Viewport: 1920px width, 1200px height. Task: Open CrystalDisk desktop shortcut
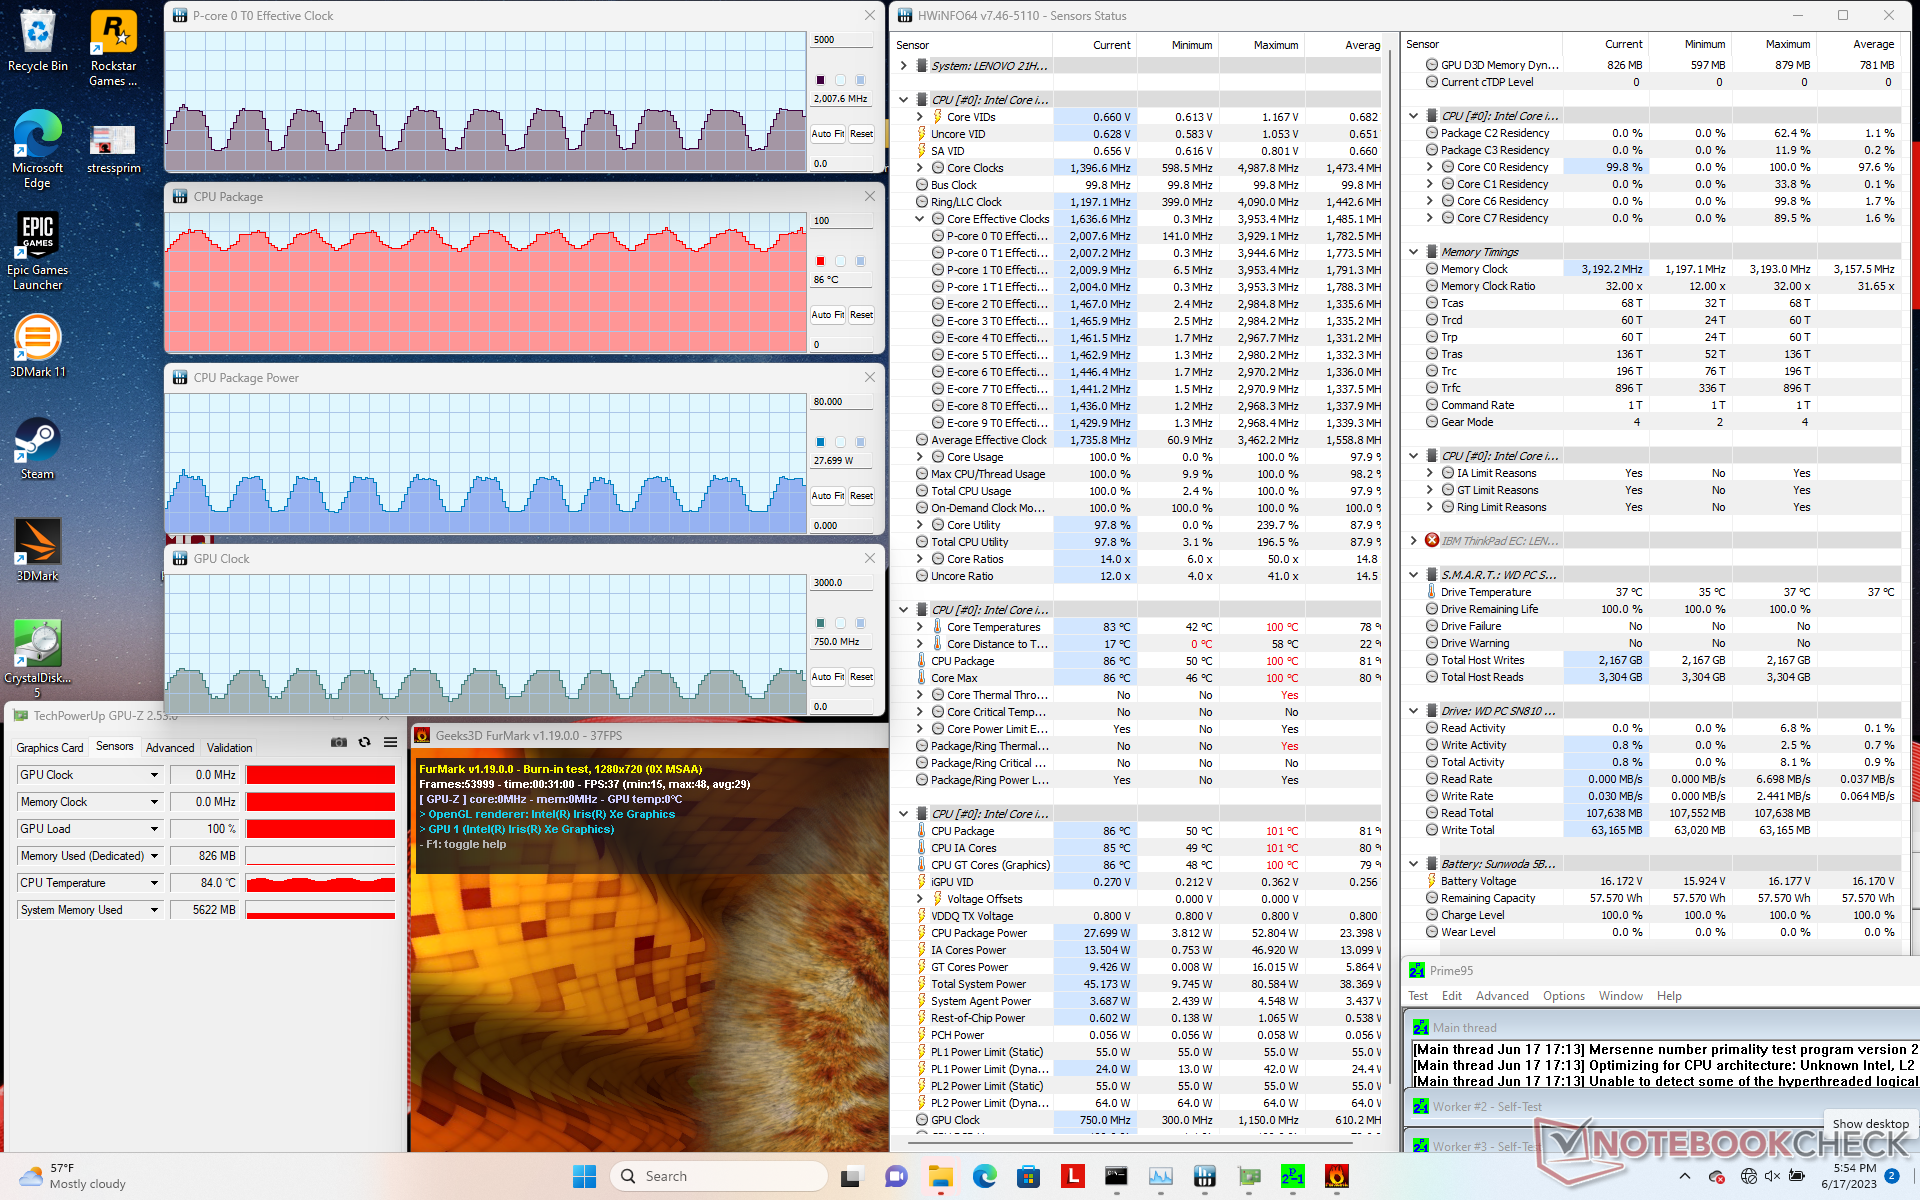point(38,657)
